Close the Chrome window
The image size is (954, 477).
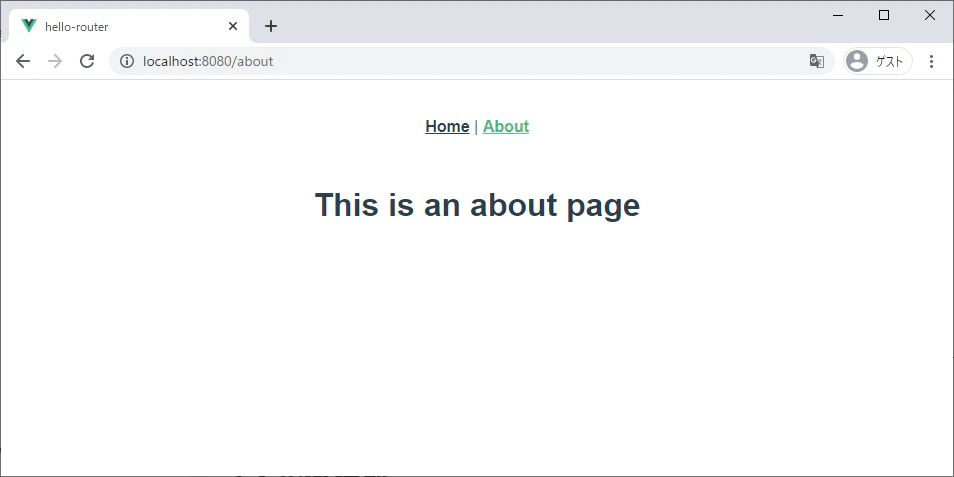(x=930, y=15)
